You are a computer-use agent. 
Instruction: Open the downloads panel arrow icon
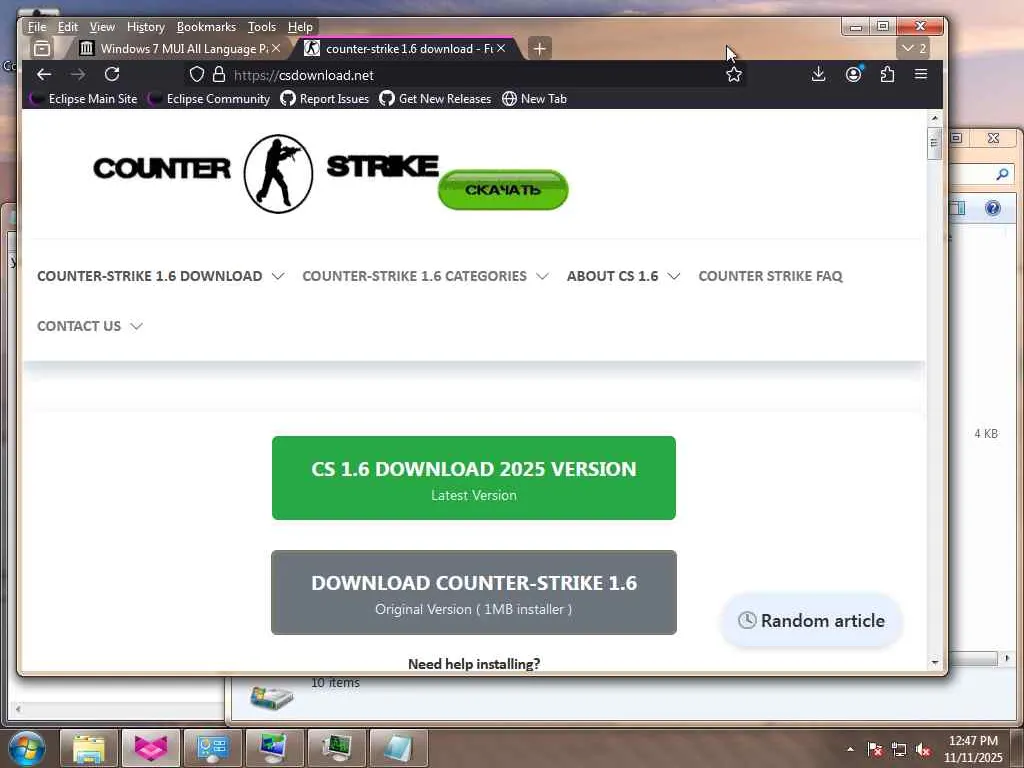[818, 74]
